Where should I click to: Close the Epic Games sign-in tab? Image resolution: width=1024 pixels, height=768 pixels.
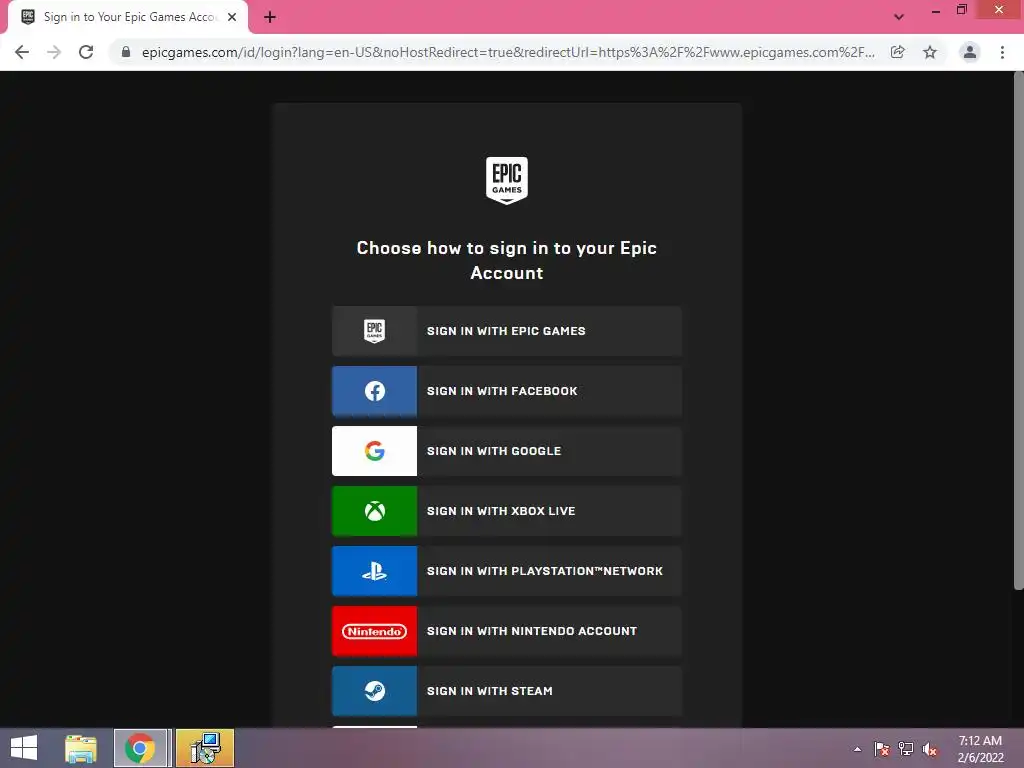coord(232,18)
